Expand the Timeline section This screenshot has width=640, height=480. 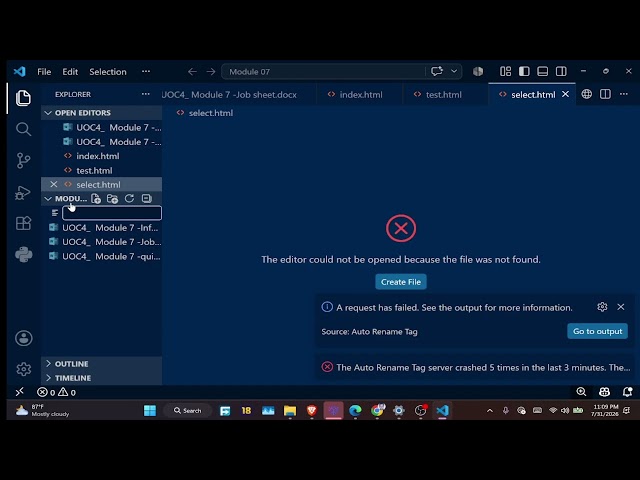pos(102,378)
